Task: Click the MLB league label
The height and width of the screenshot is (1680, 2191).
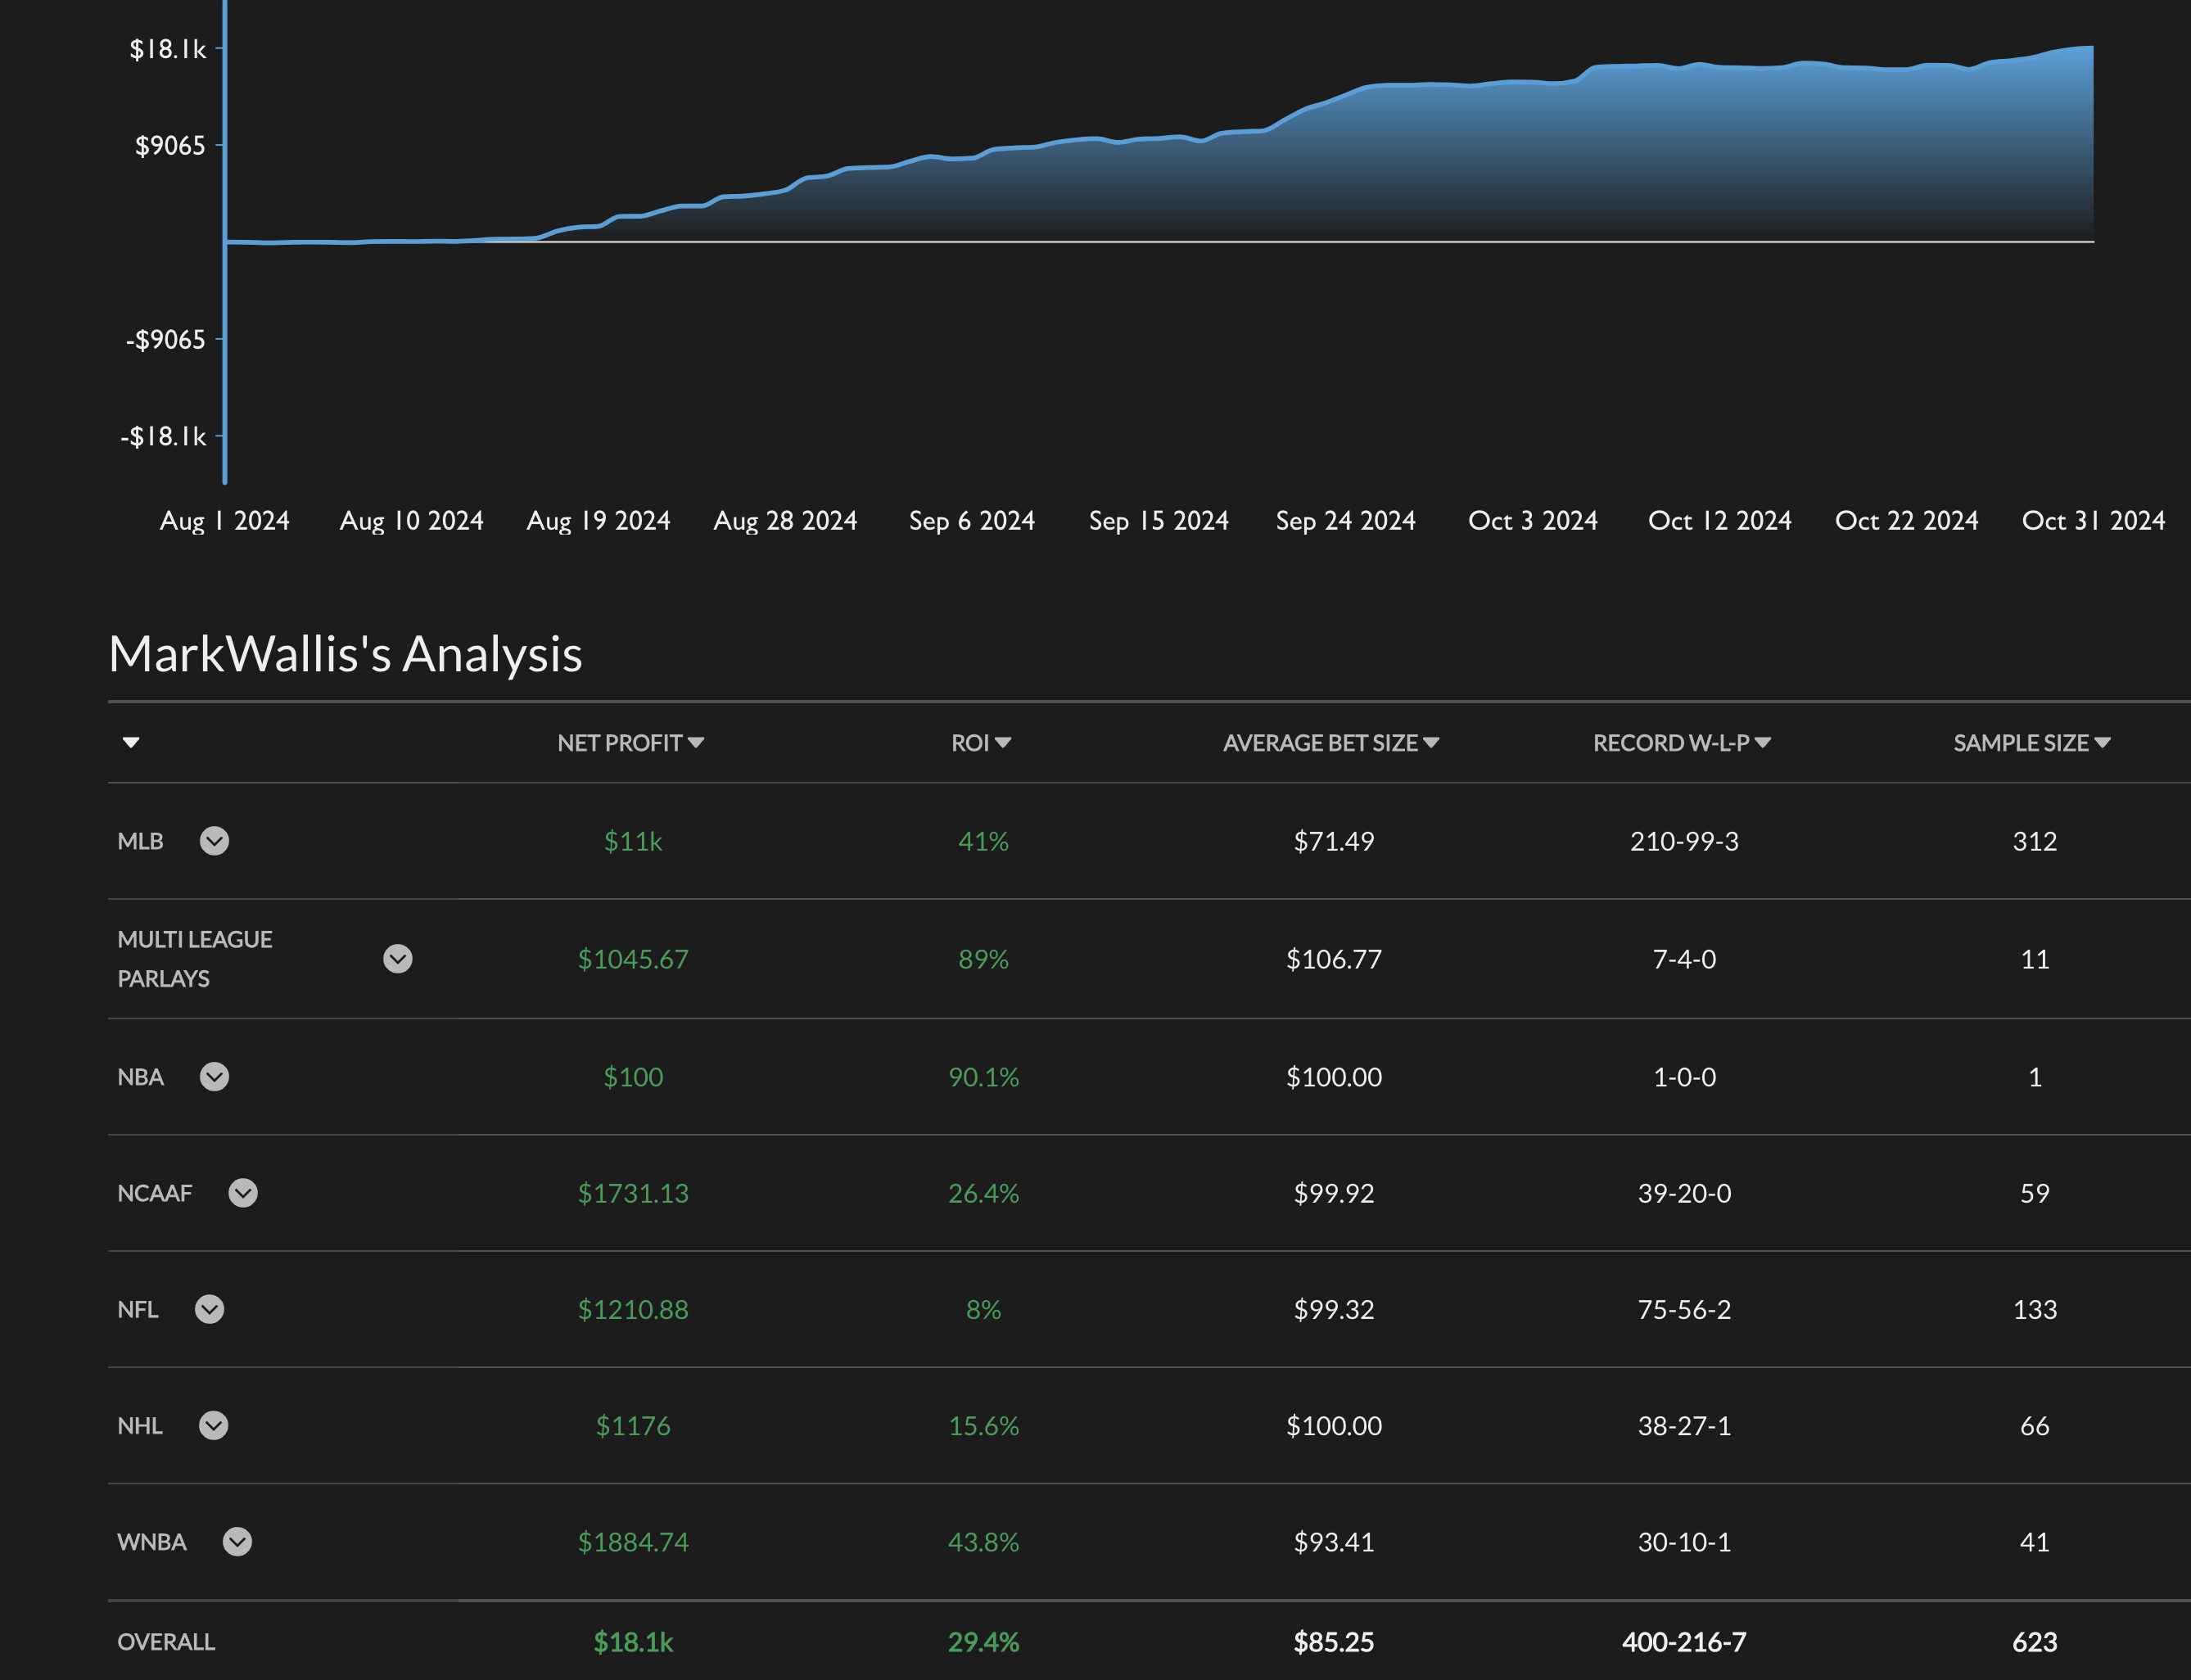Action: click(x=140, y=841)
